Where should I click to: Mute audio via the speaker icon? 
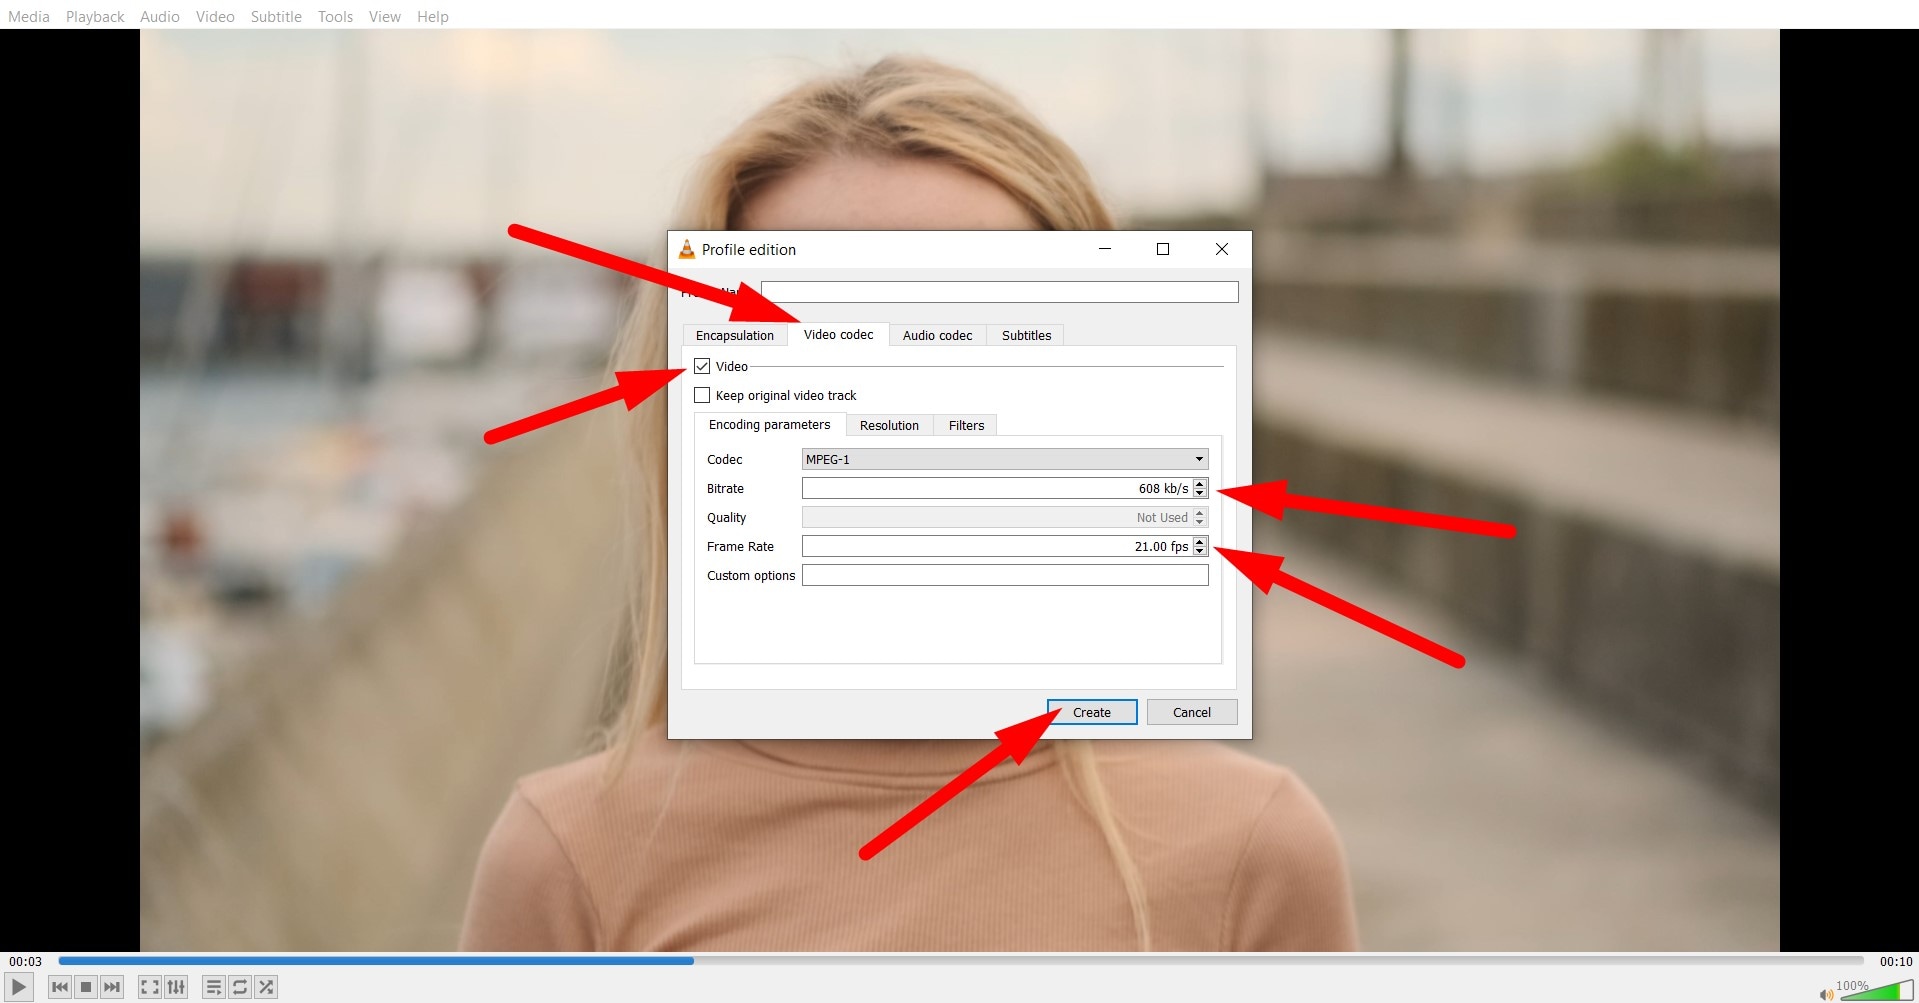tap(1826, 994)
